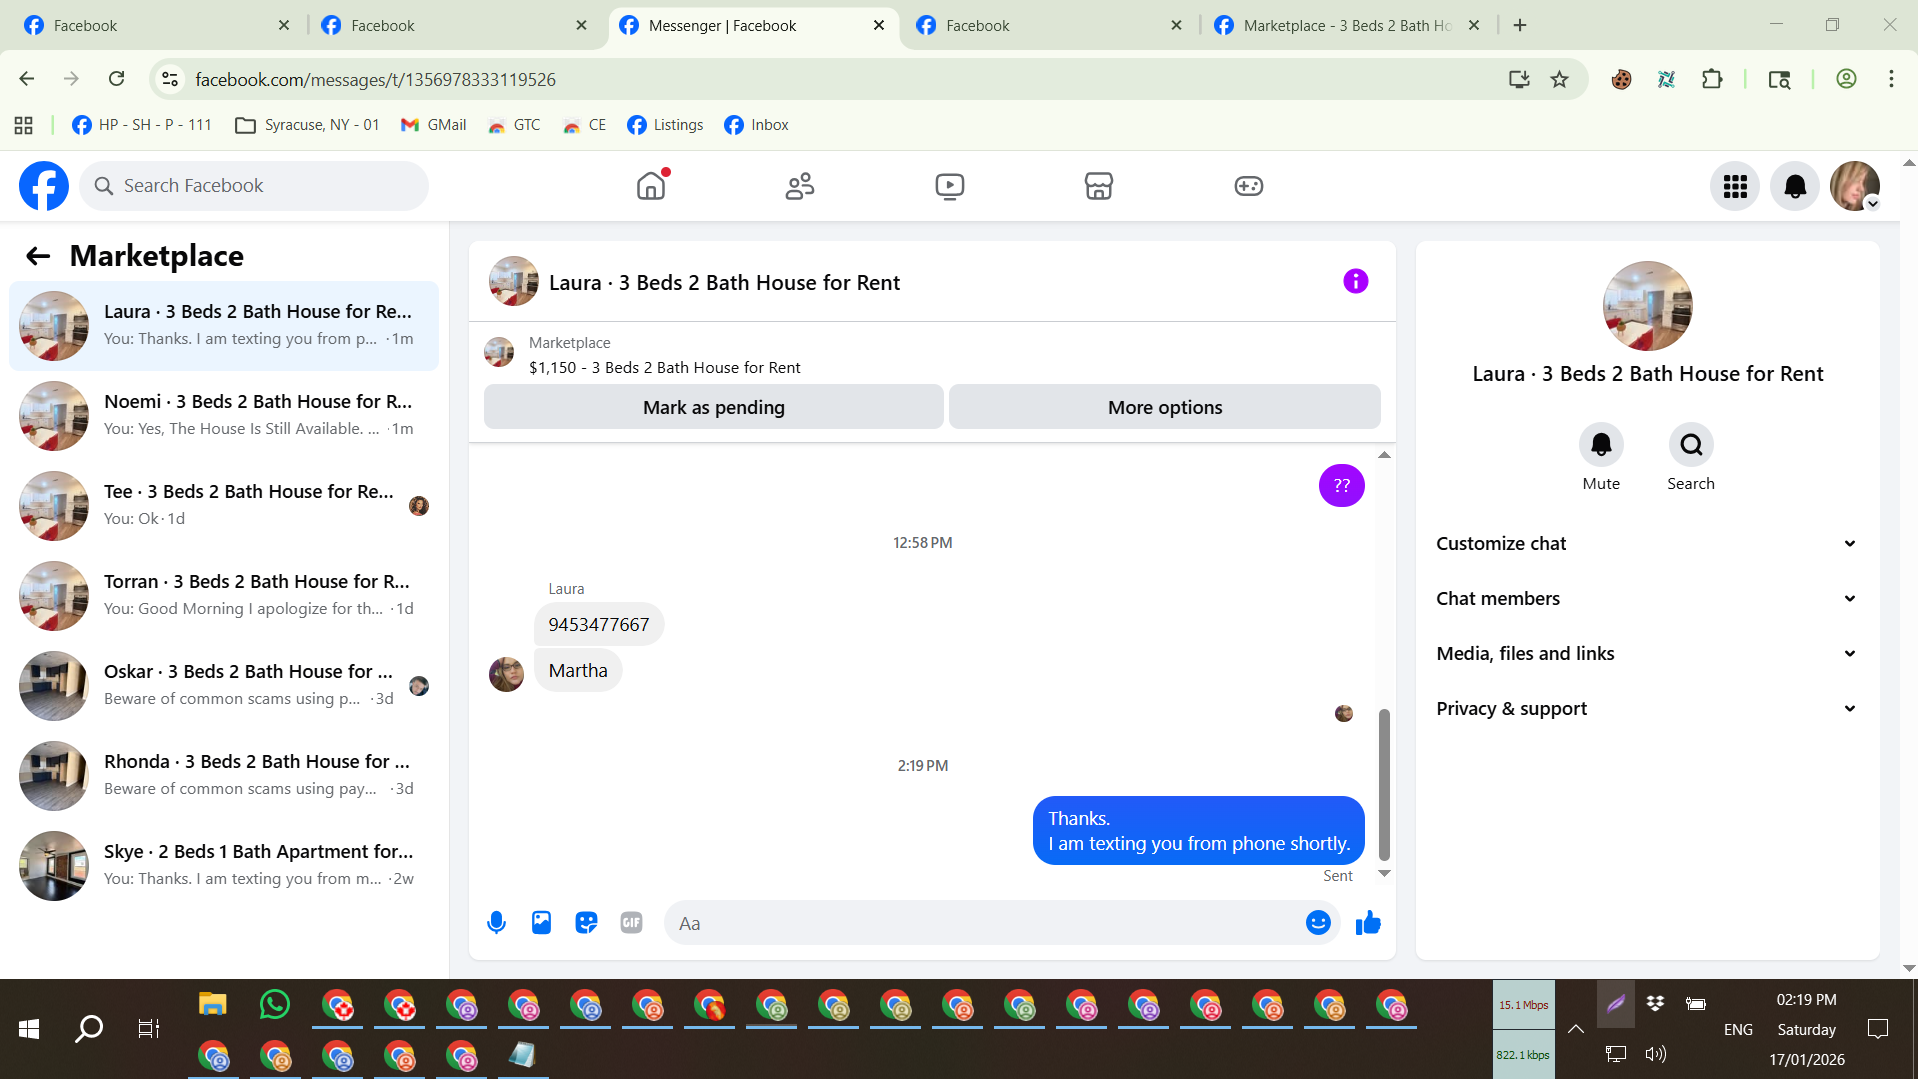
Task: Click the address bar URL
Action: click(x=375, y=79)
